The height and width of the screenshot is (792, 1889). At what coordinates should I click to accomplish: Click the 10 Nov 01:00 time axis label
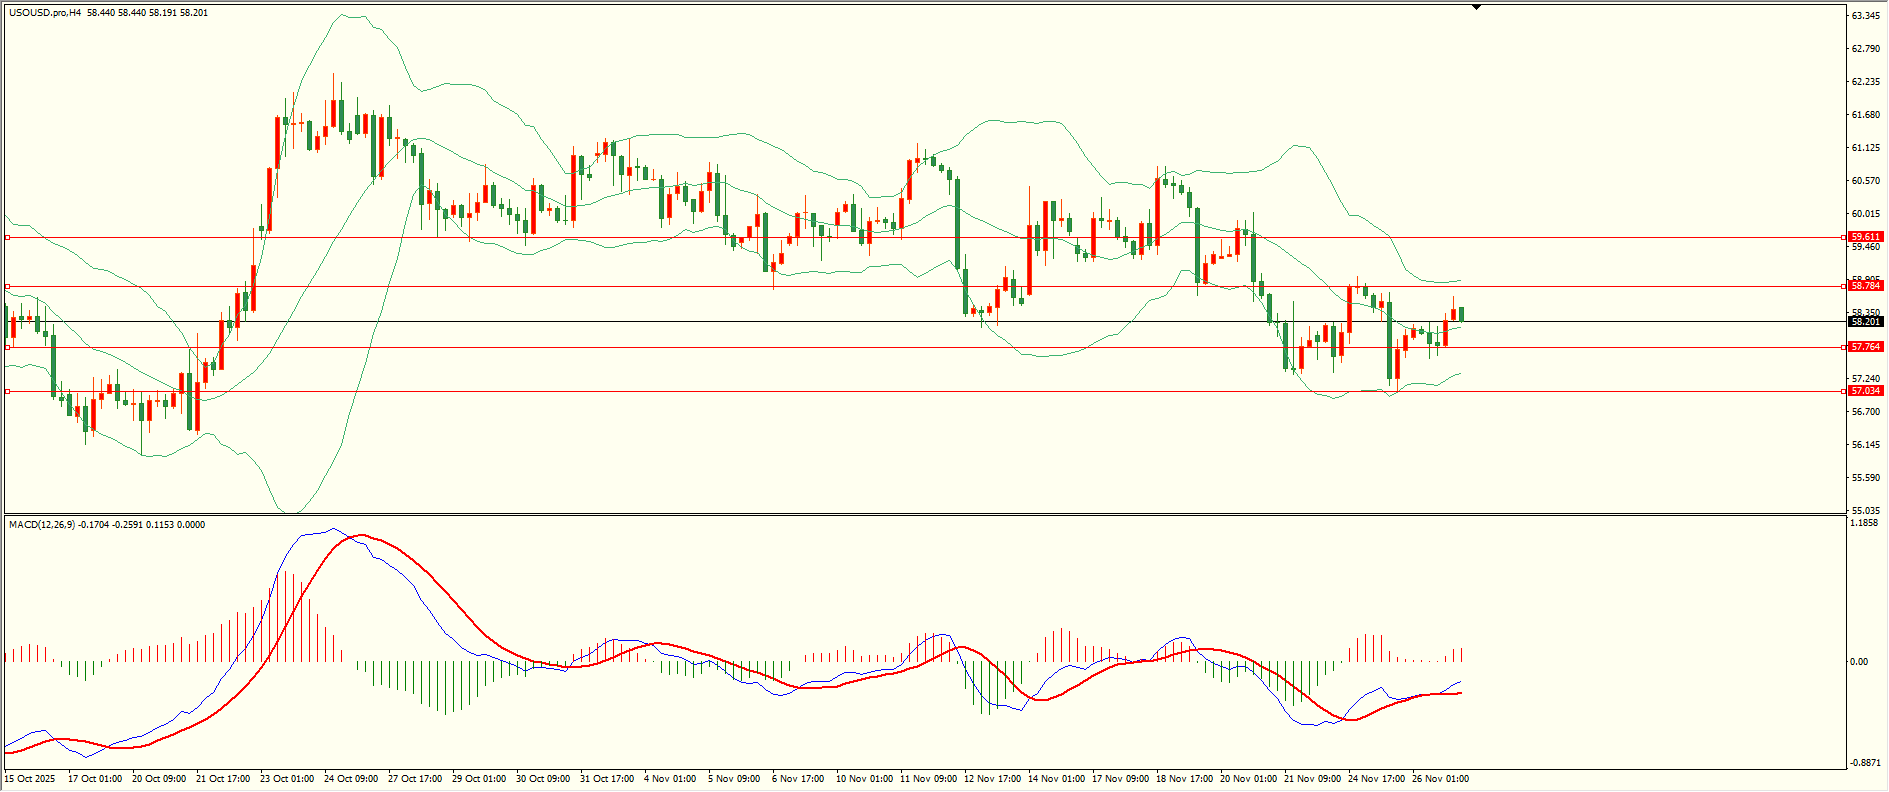click(864, 778)
